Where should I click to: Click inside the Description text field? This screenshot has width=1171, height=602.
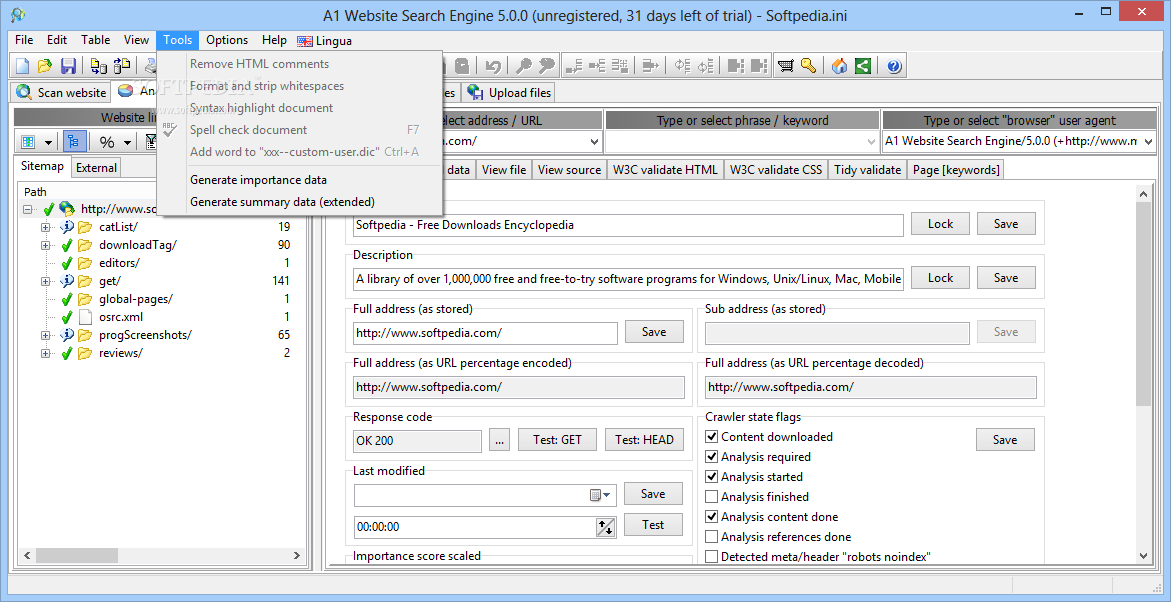pyautogui.click(x=628, y=279)
